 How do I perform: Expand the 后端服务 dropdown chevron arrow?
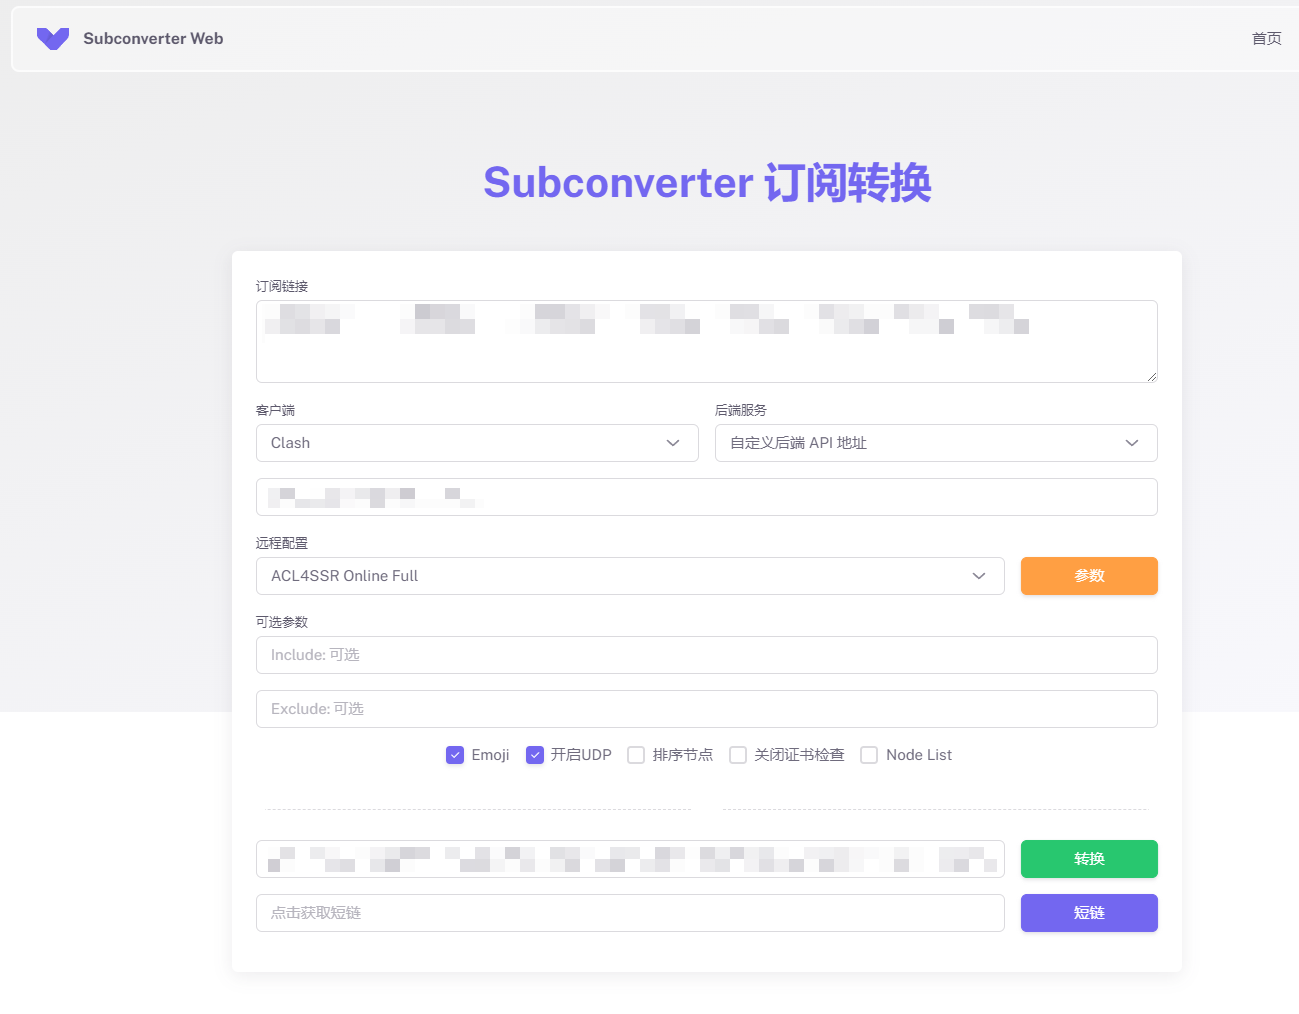point(1132,443)
